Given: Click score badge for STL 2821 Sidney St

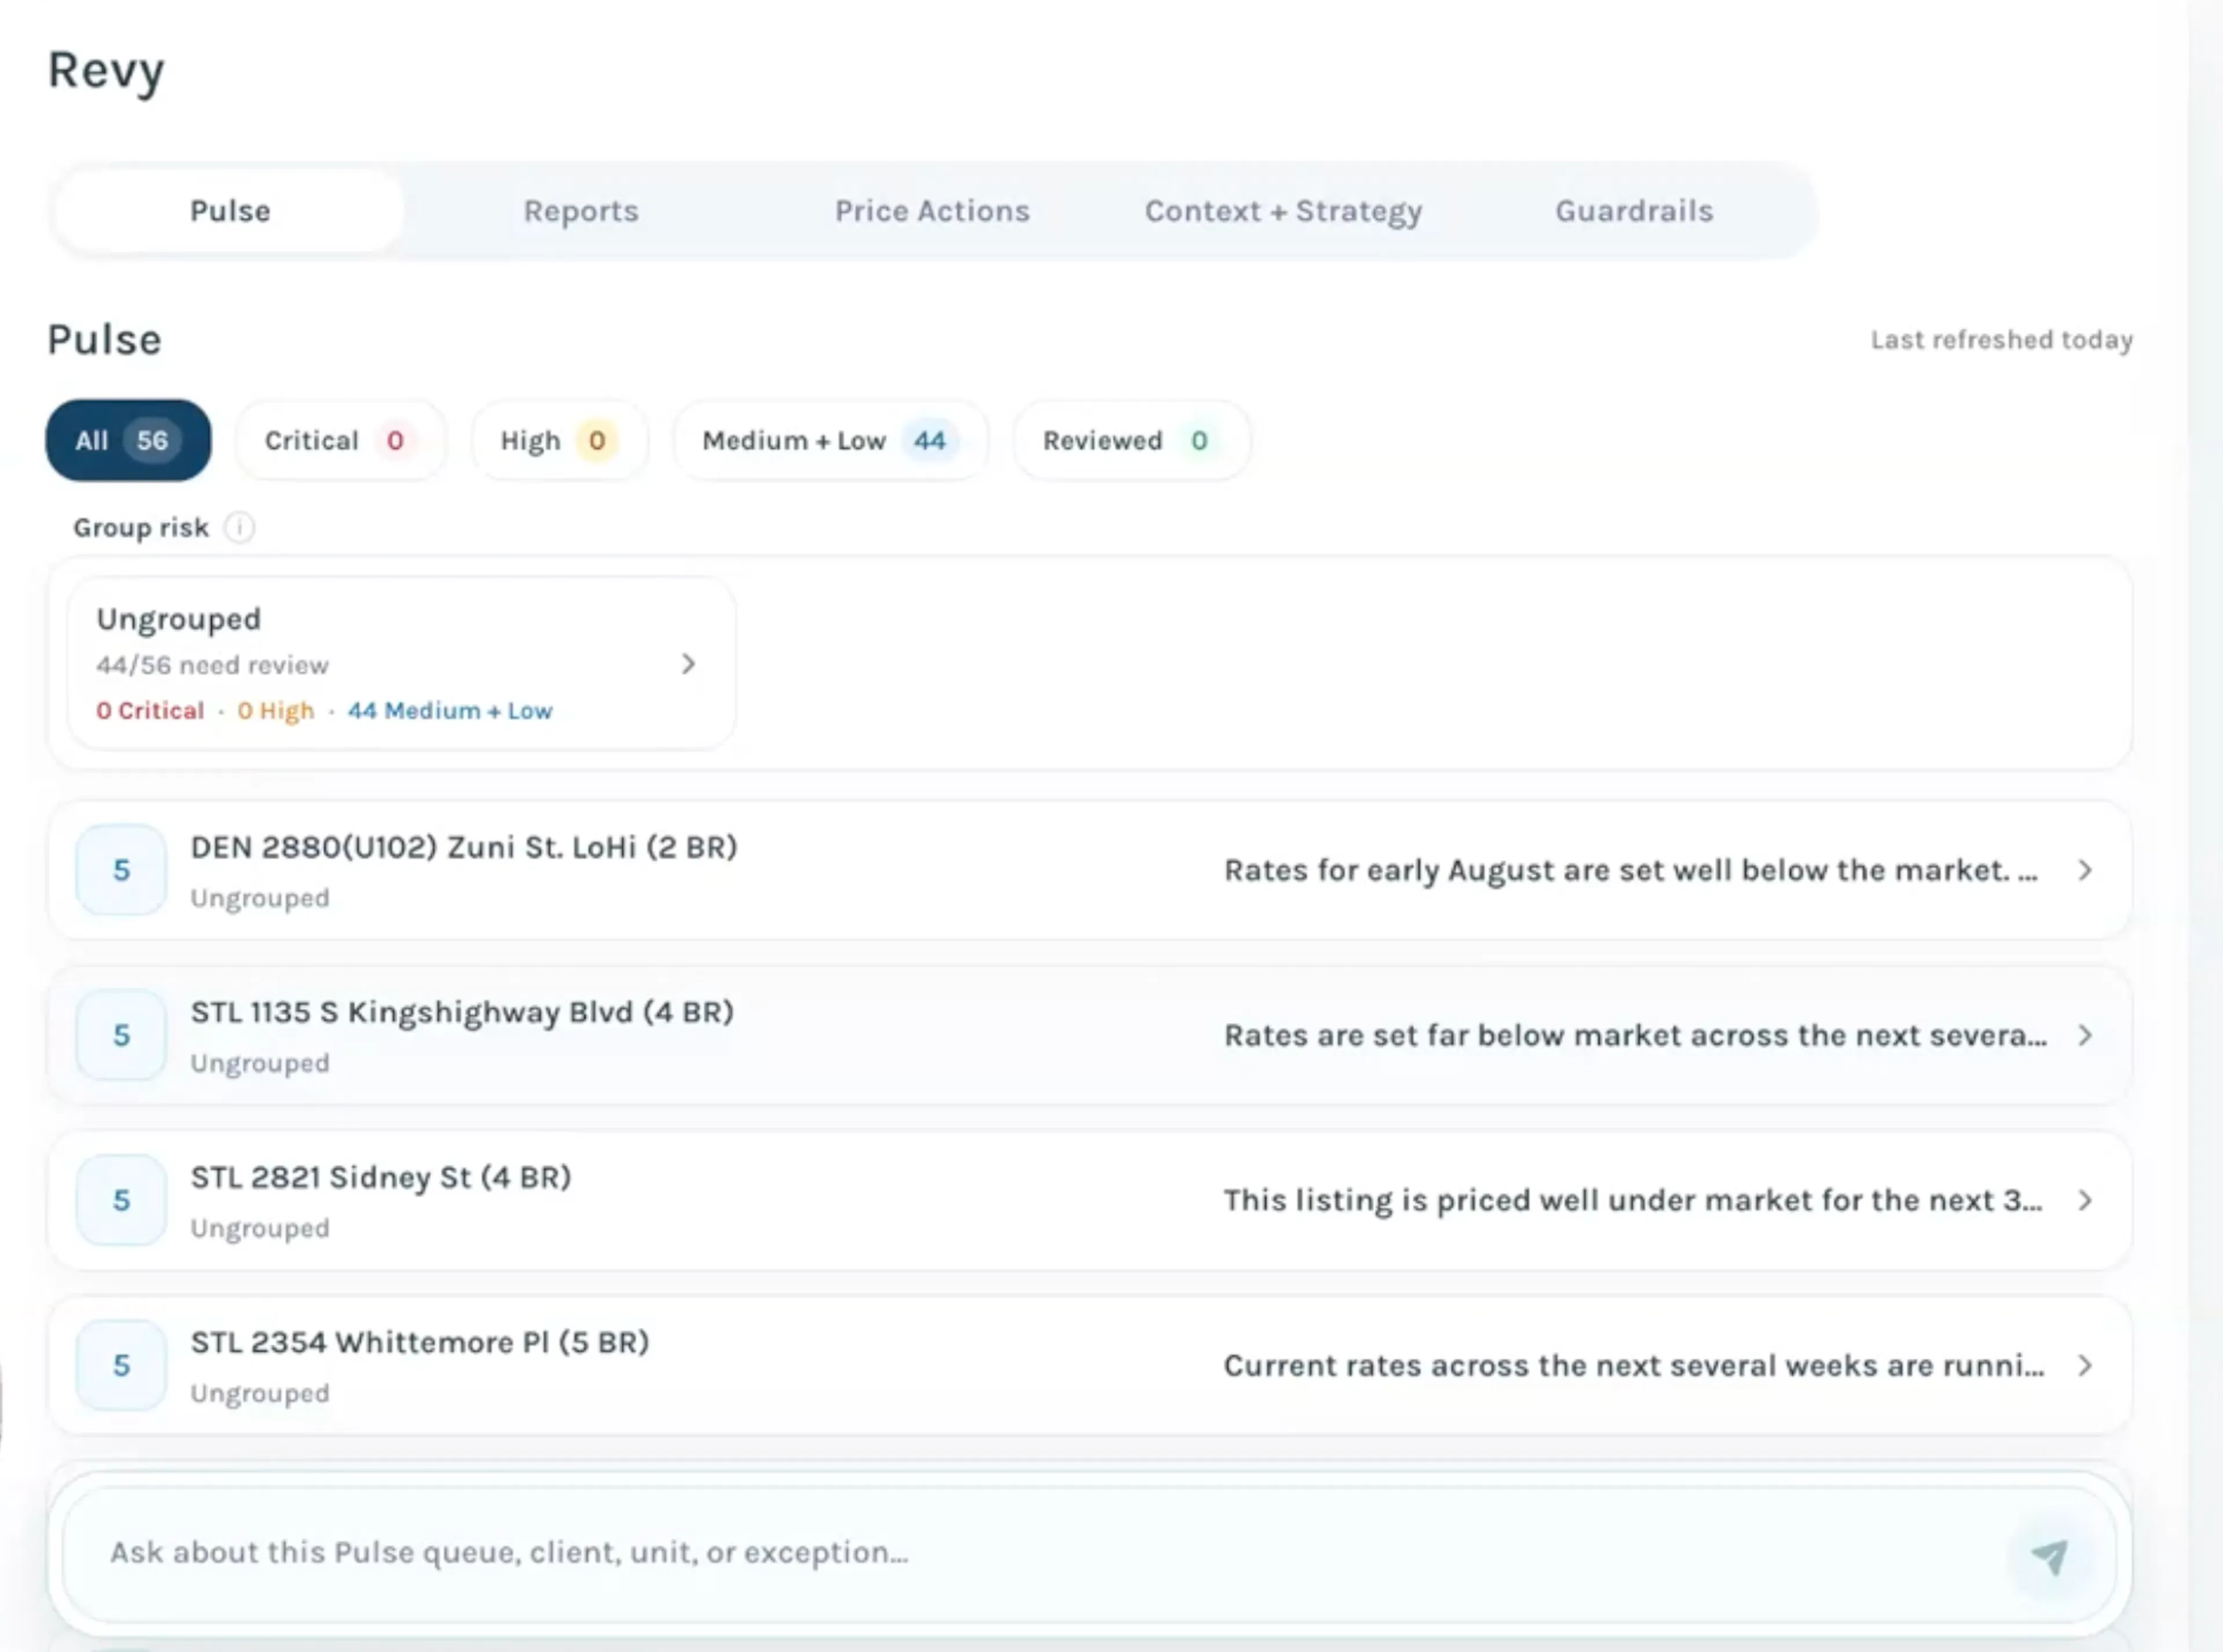Looking at the screenshot, I should 121,1200.
